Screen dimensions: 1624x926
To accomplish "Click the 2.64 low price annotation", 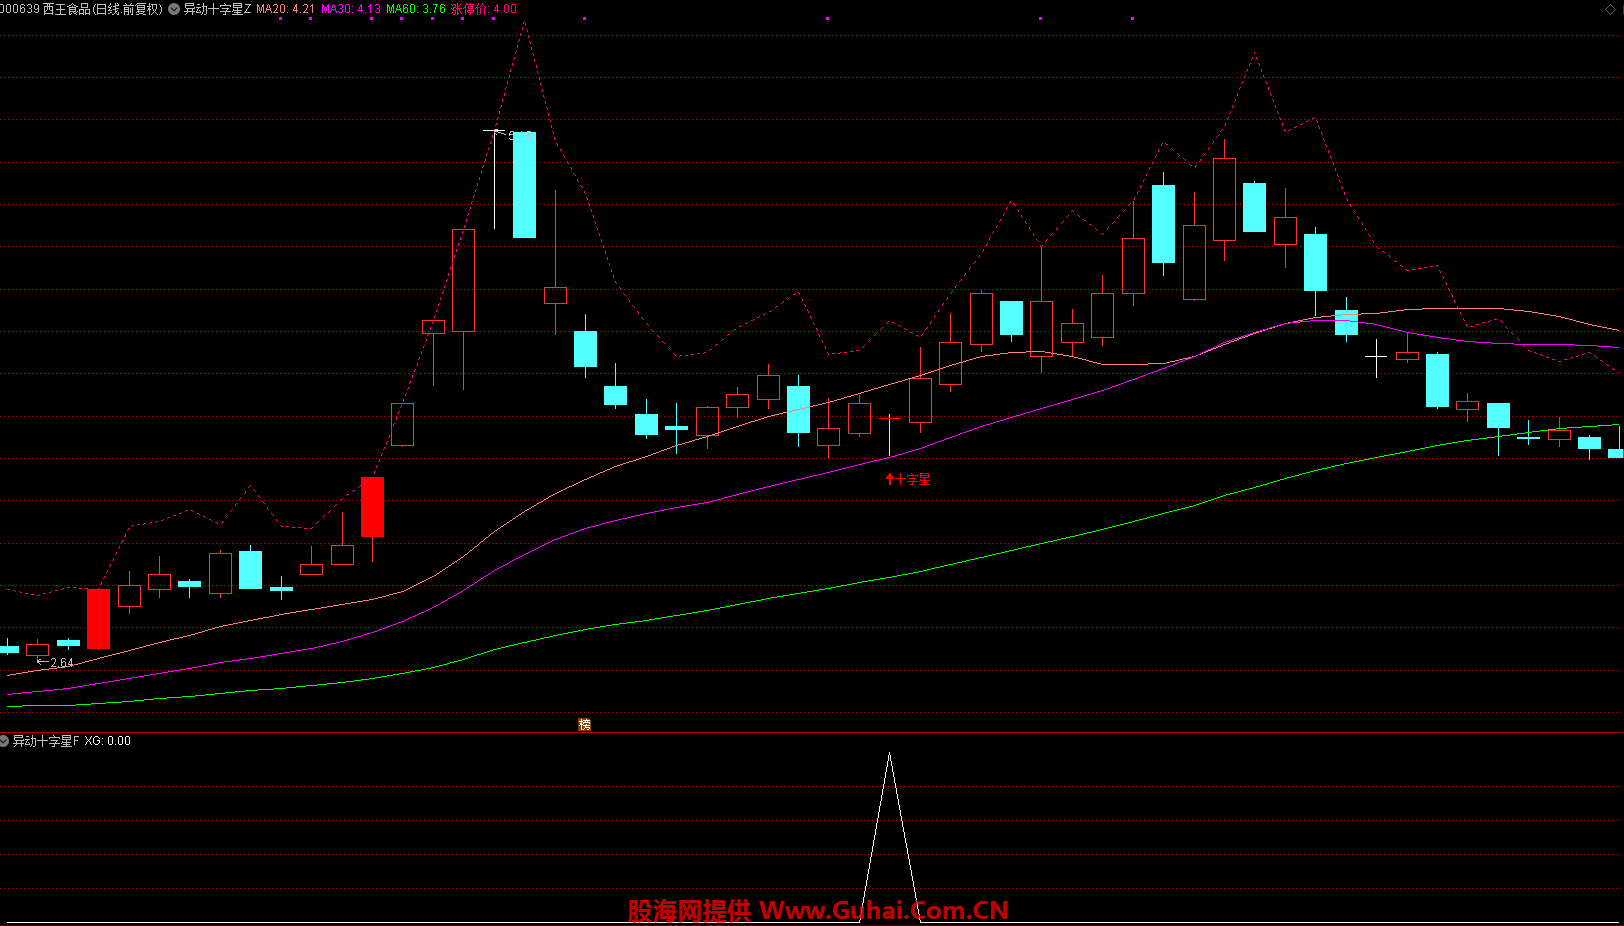I will click(55, 662).
